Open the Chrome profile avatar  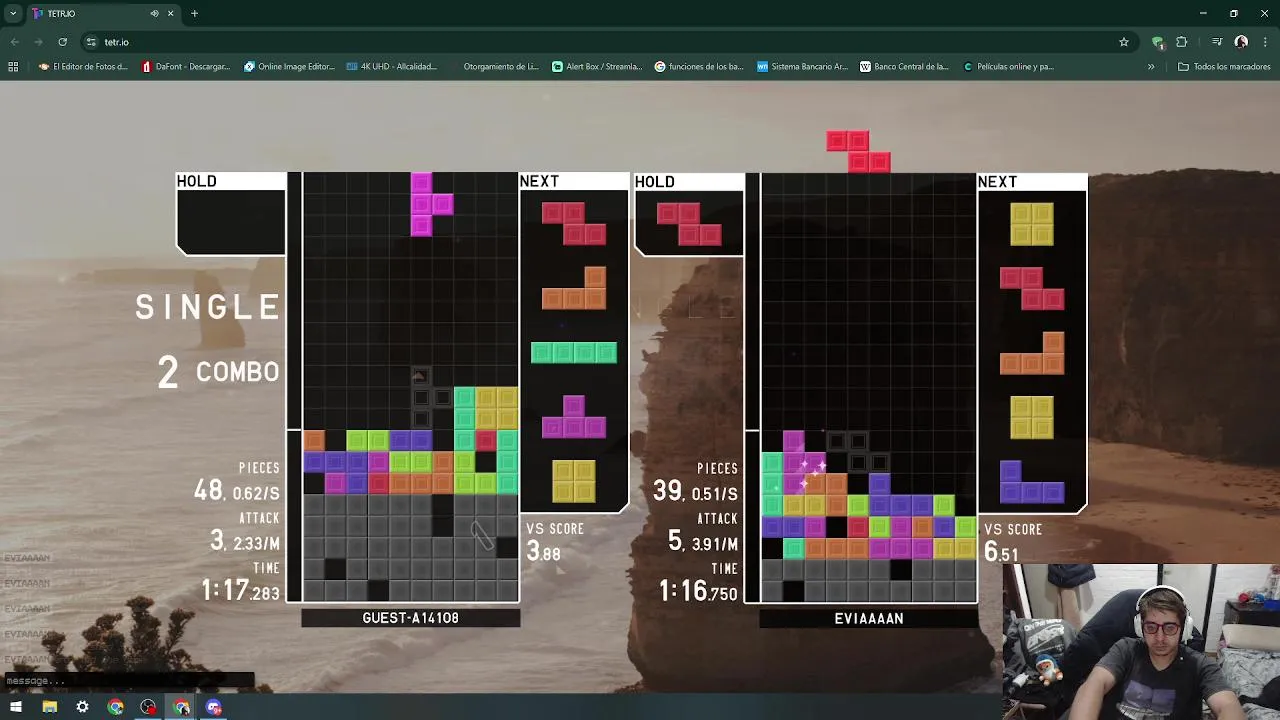tap(1241, 42)
